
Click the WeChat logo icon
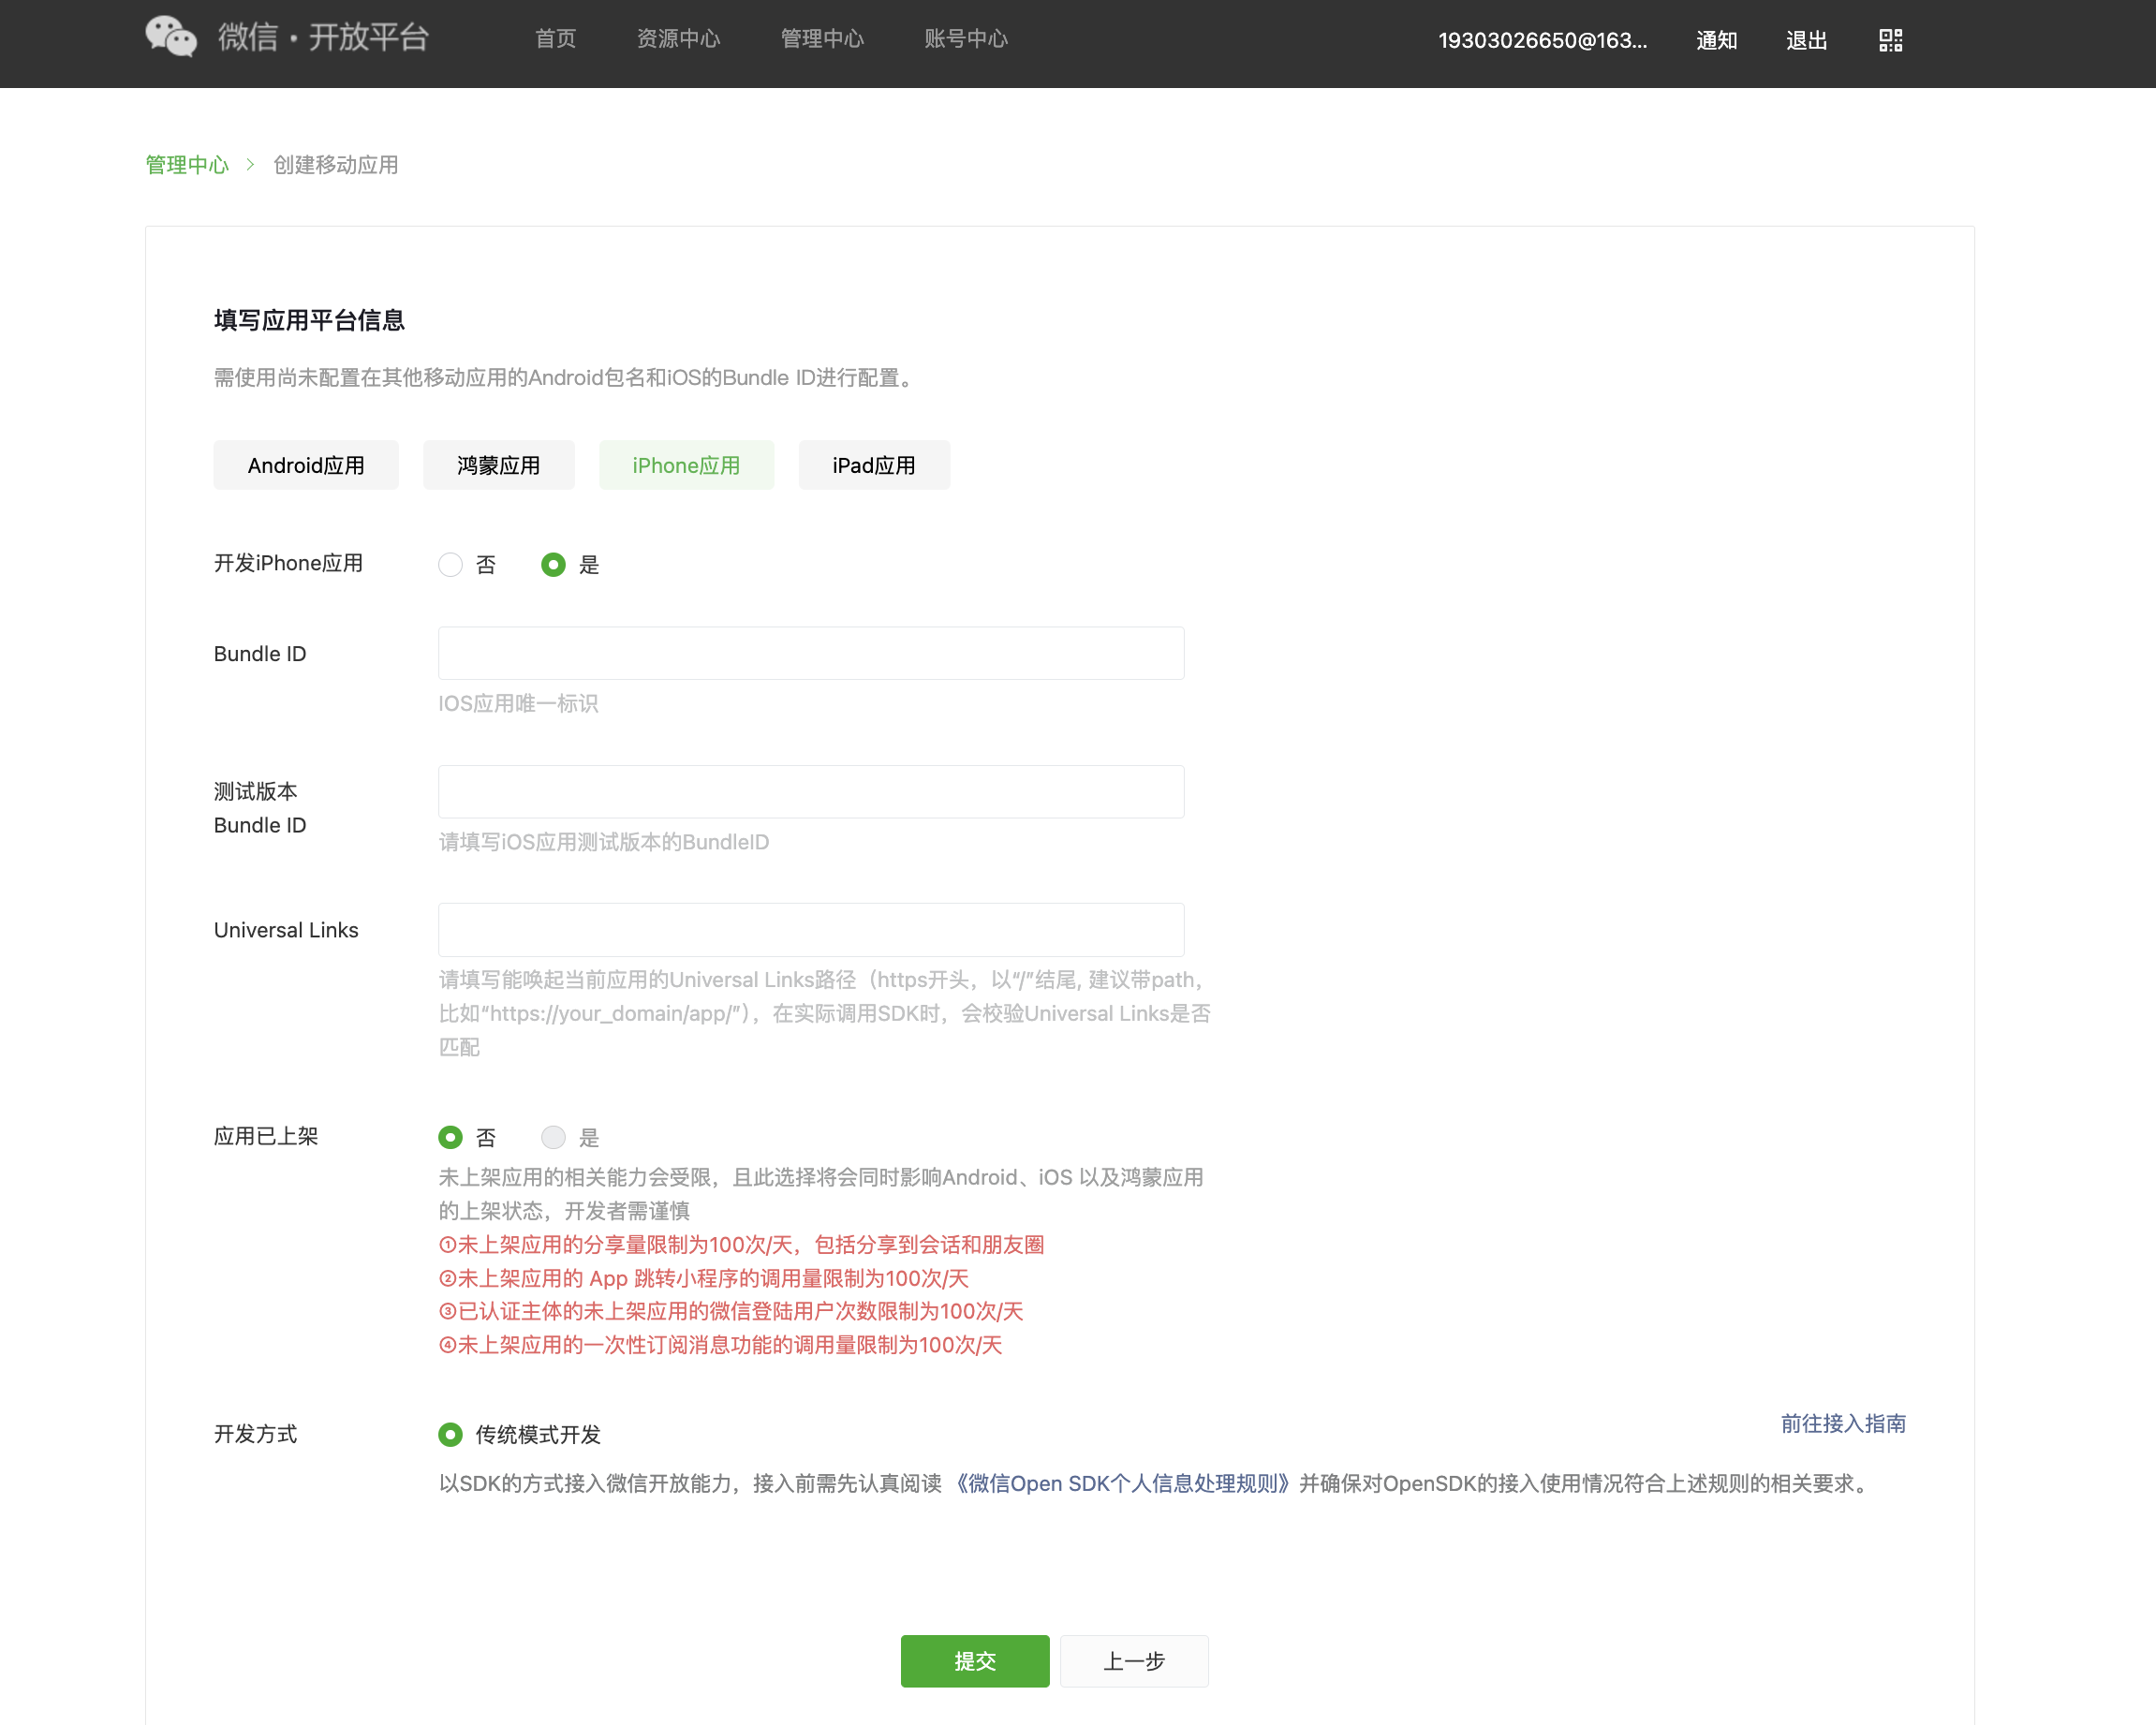(171, 37)
